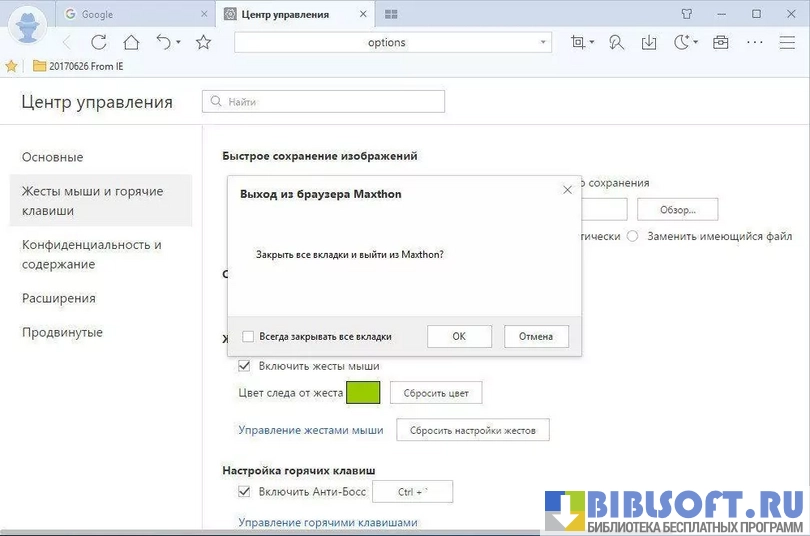810x536 pixels.
Task: Click the skin shirt icon in title bar
Action: [x=686, y=14]
